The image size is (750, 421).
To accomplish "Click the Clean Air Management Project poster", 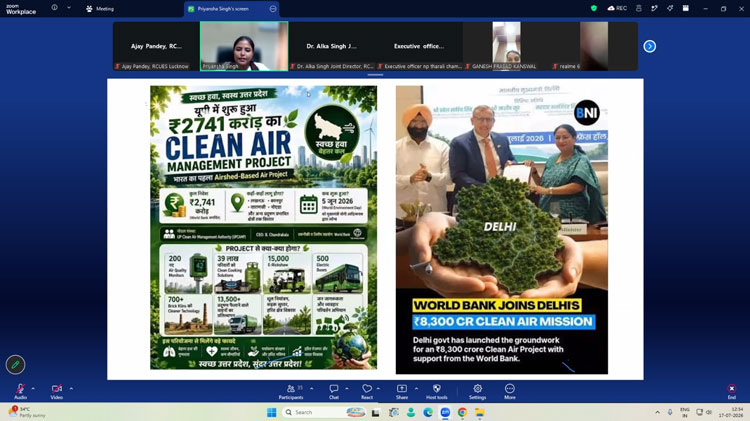I will [264, 228].
